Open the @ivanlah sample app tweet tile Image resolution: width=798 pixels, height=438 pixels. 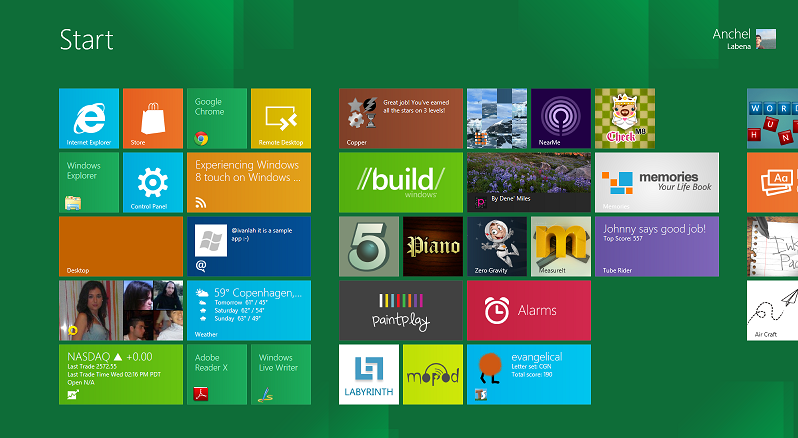click(249, 246)
